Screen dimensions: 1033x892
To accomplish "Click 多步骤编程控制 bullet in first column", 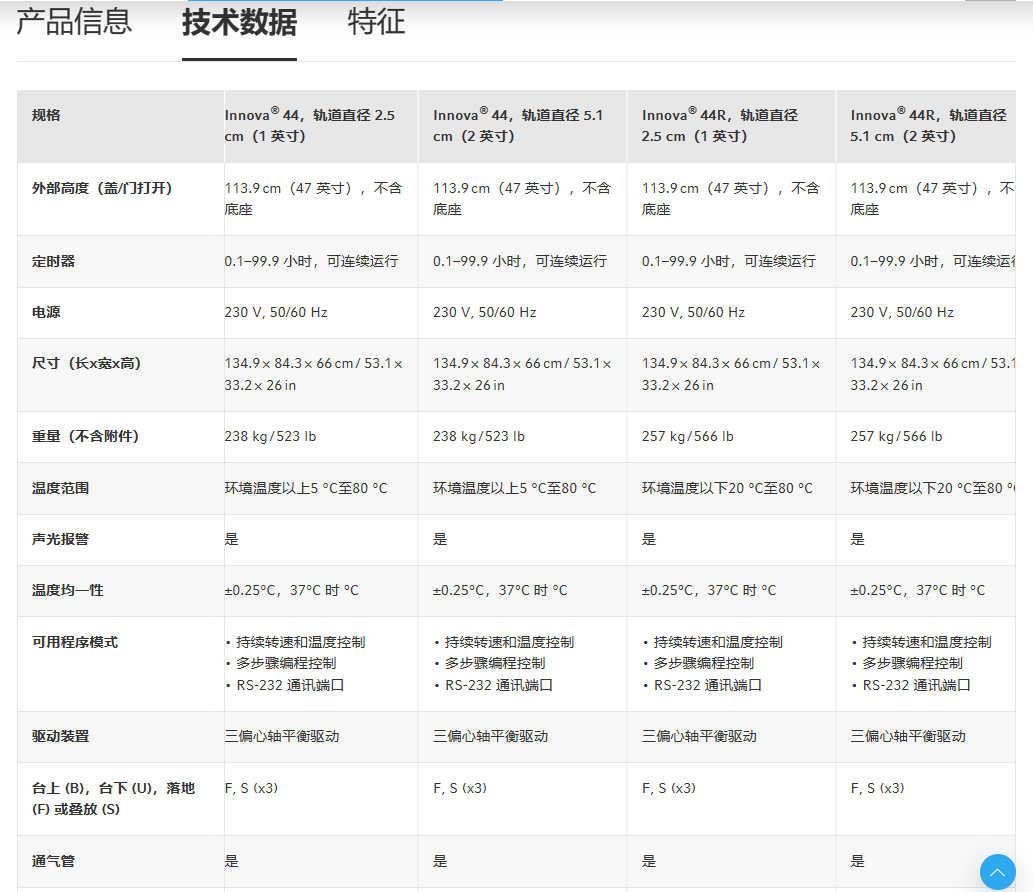I will (286, 663).
